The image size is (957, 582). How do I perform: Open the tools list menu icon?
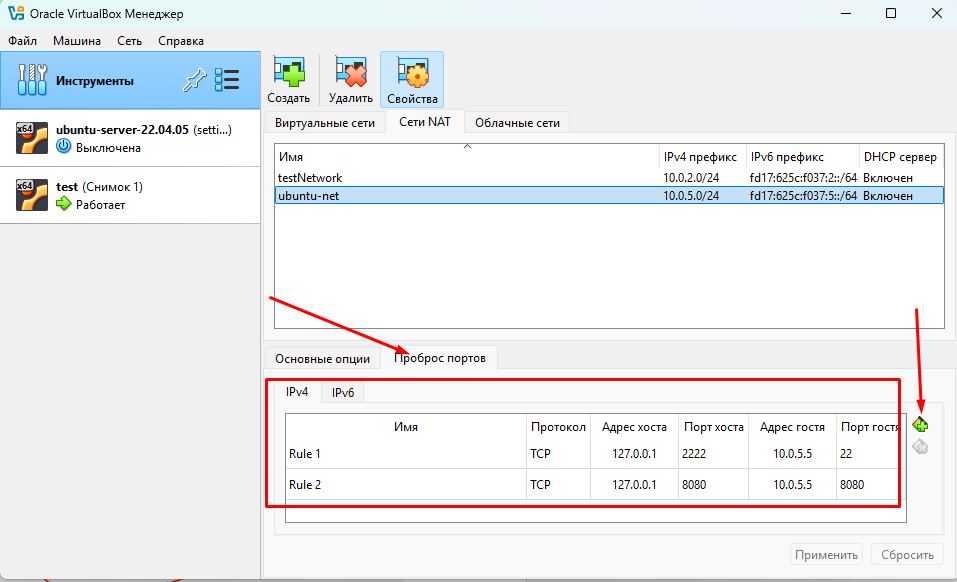[227, 81]
